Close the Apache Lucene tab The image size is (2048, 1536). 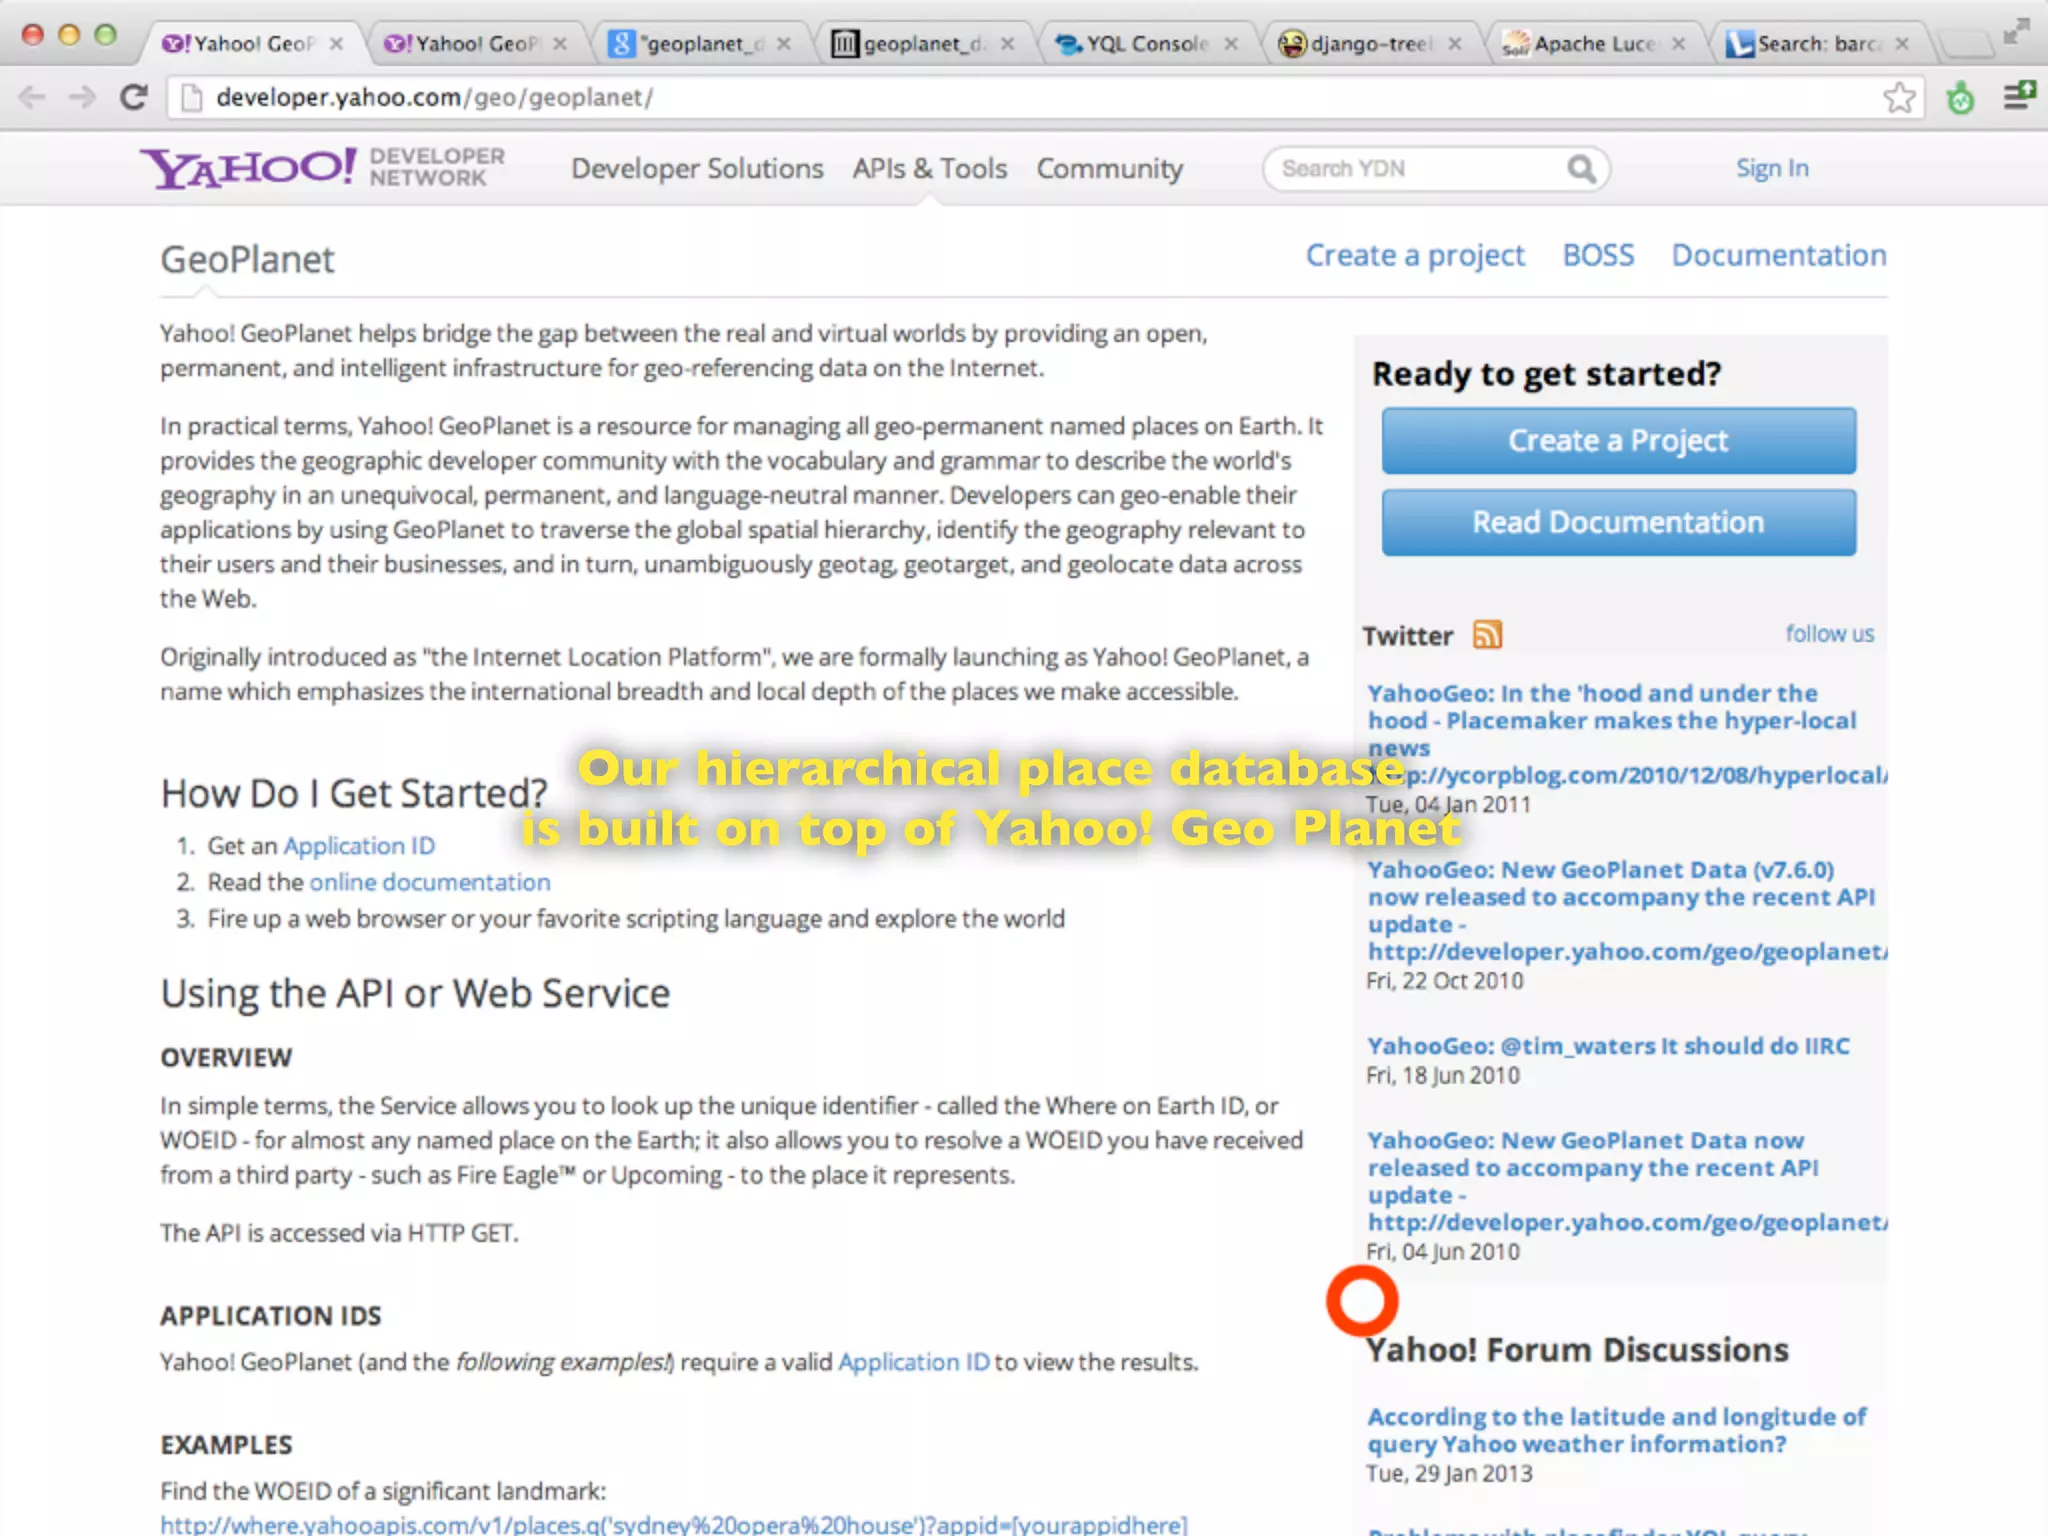(1678, 44)
